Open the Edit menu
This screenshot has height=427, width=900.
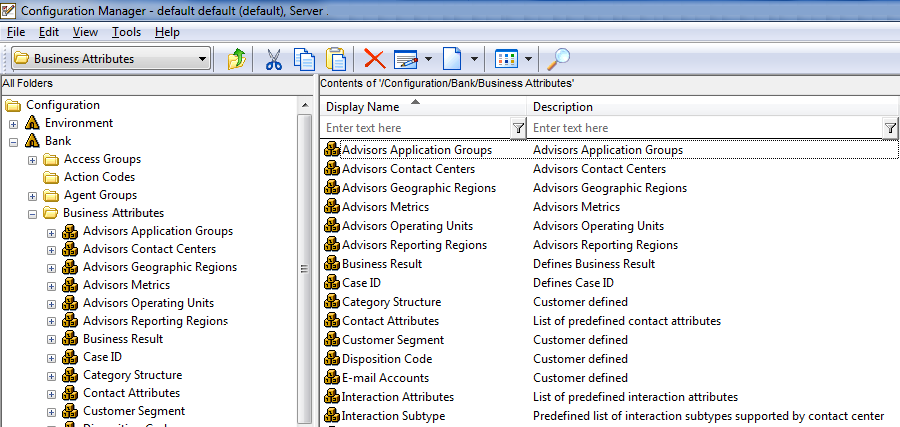point(49,32)
